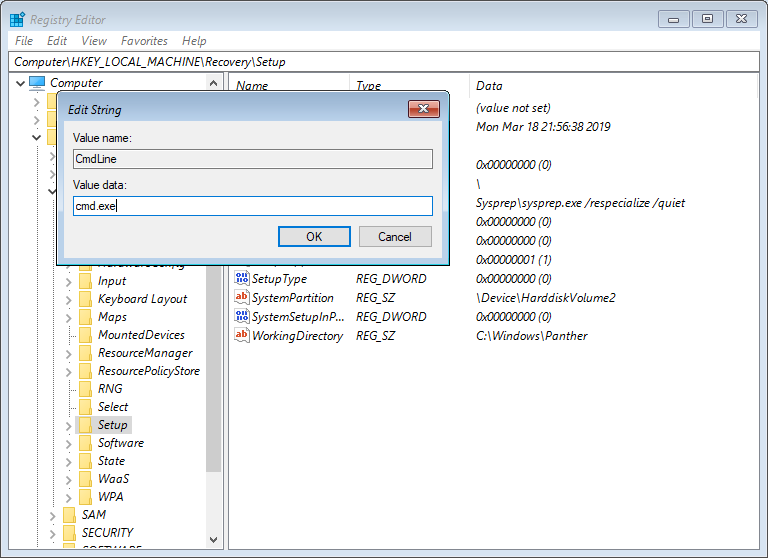Open the View menu
The width and height of the screenshot is (768, 558).
[94, 41]
